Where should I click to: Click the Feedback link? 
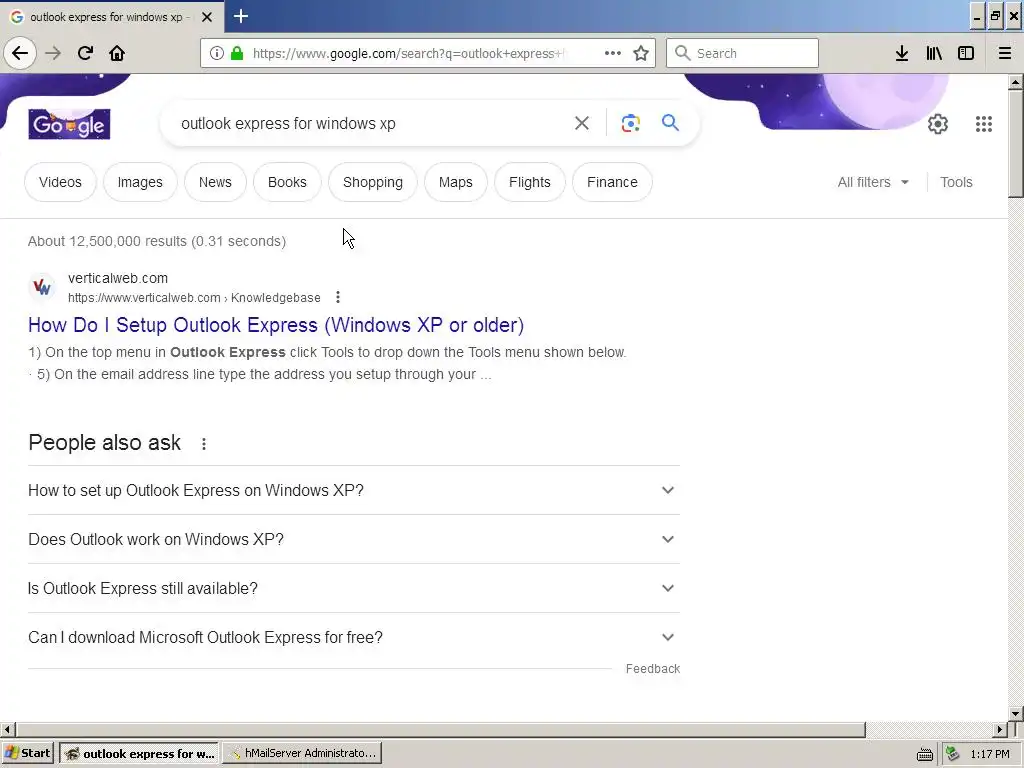click(x=652, y=669)
